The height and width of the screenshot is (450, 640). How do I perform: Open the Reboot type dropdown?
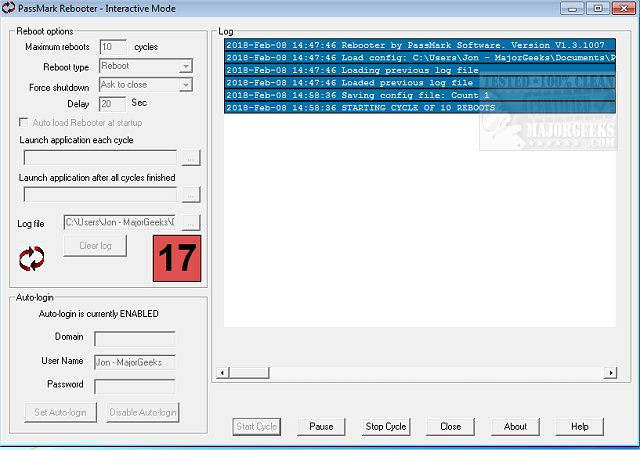coord(186,66)
